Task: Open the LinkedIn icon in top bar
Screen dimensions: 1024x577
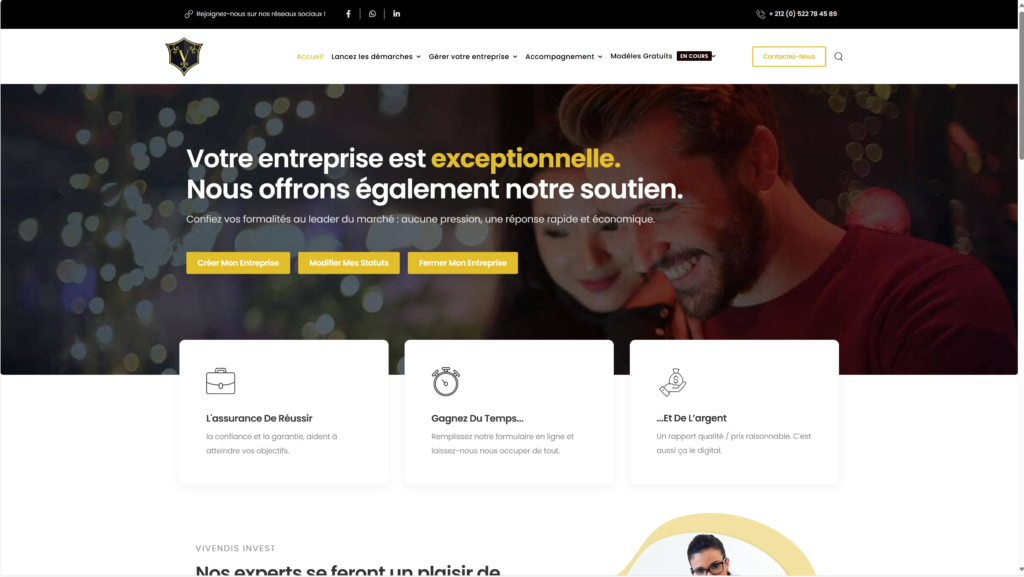Action: click(396, 14)
